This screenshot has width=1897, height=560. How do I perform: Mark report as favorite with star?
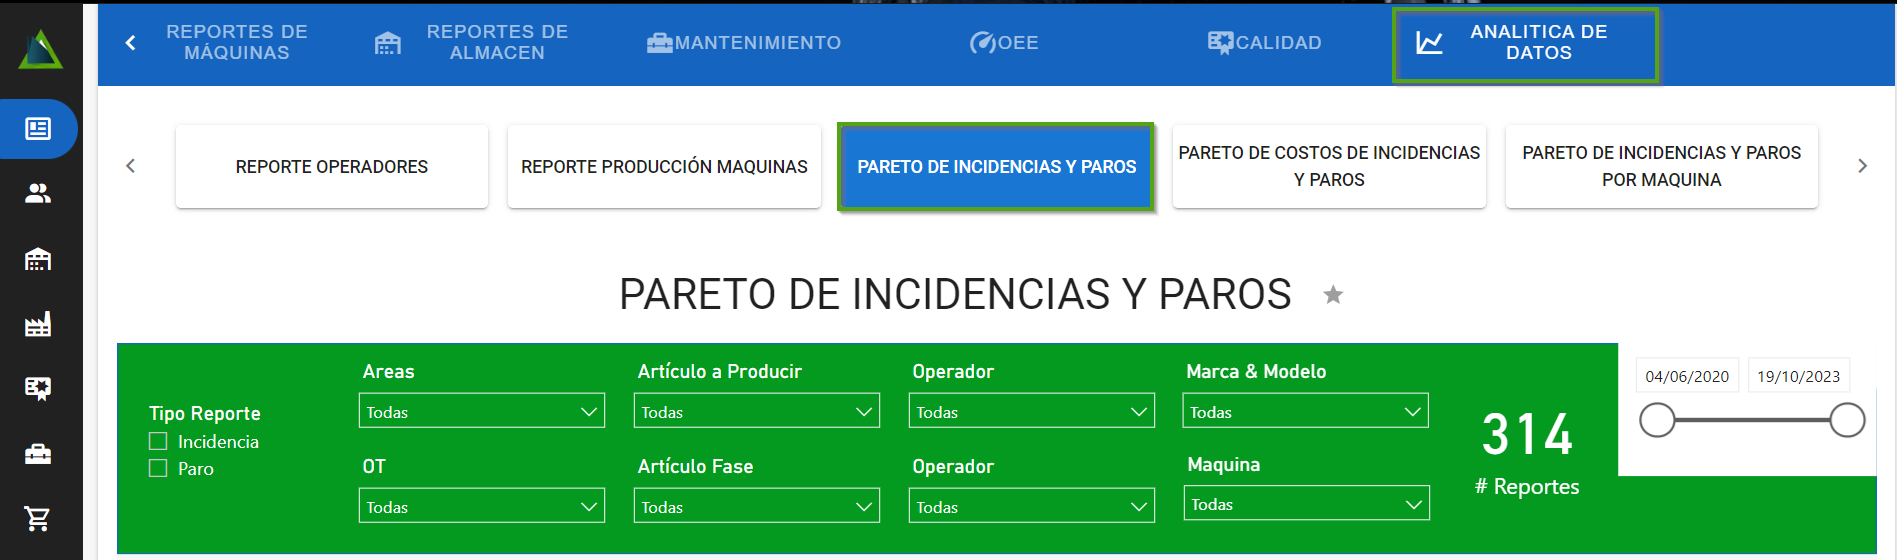(1332, 295)
